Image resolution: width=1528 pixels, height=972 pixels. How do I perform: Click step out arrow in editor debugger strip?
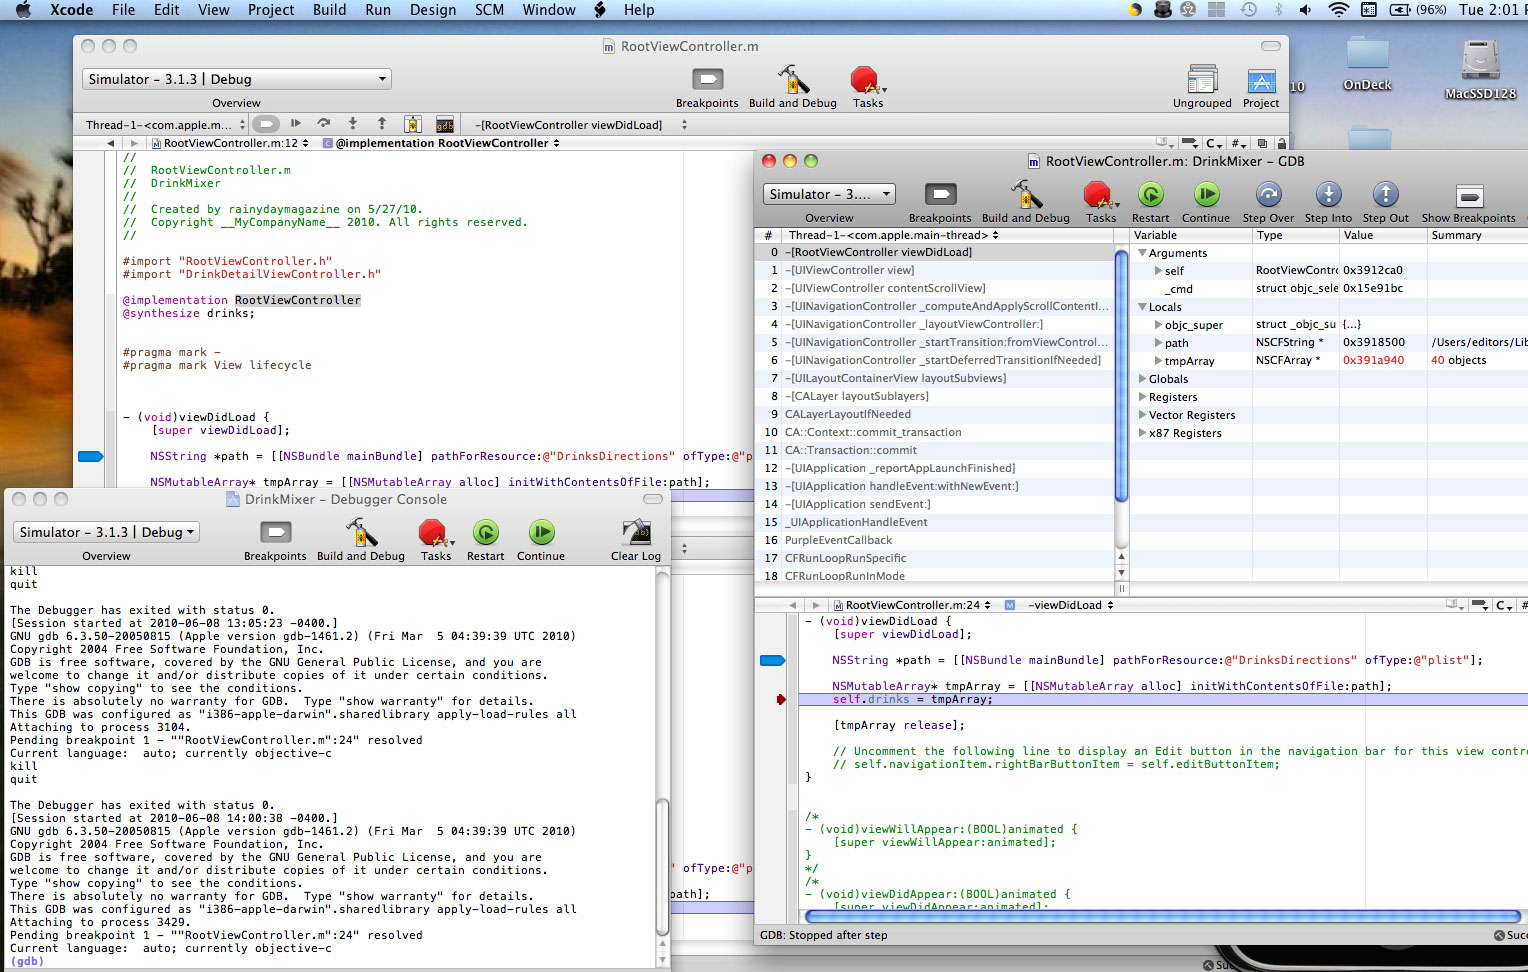pos(382,124)
